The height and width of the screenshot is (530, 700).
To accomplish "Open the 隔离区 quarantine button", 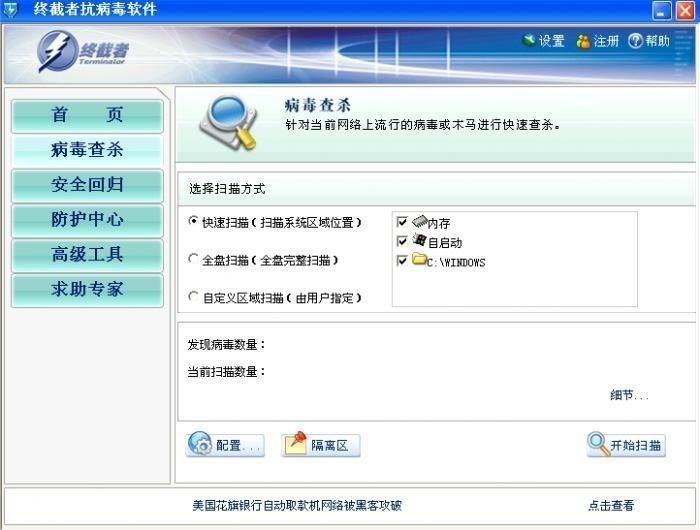I will click(321, 445).
